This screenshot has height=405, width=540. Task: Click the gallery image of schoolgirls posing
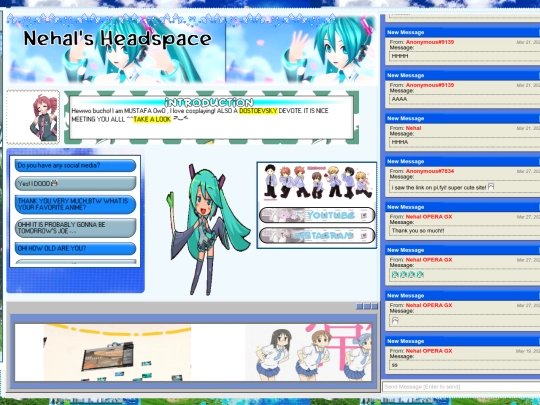click(309, 353)
